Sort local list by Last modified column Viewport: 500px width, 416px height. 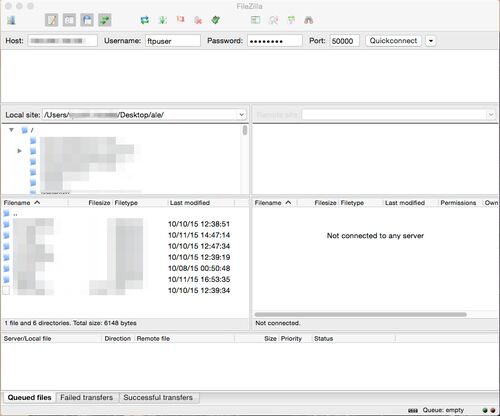coord(201,203)
